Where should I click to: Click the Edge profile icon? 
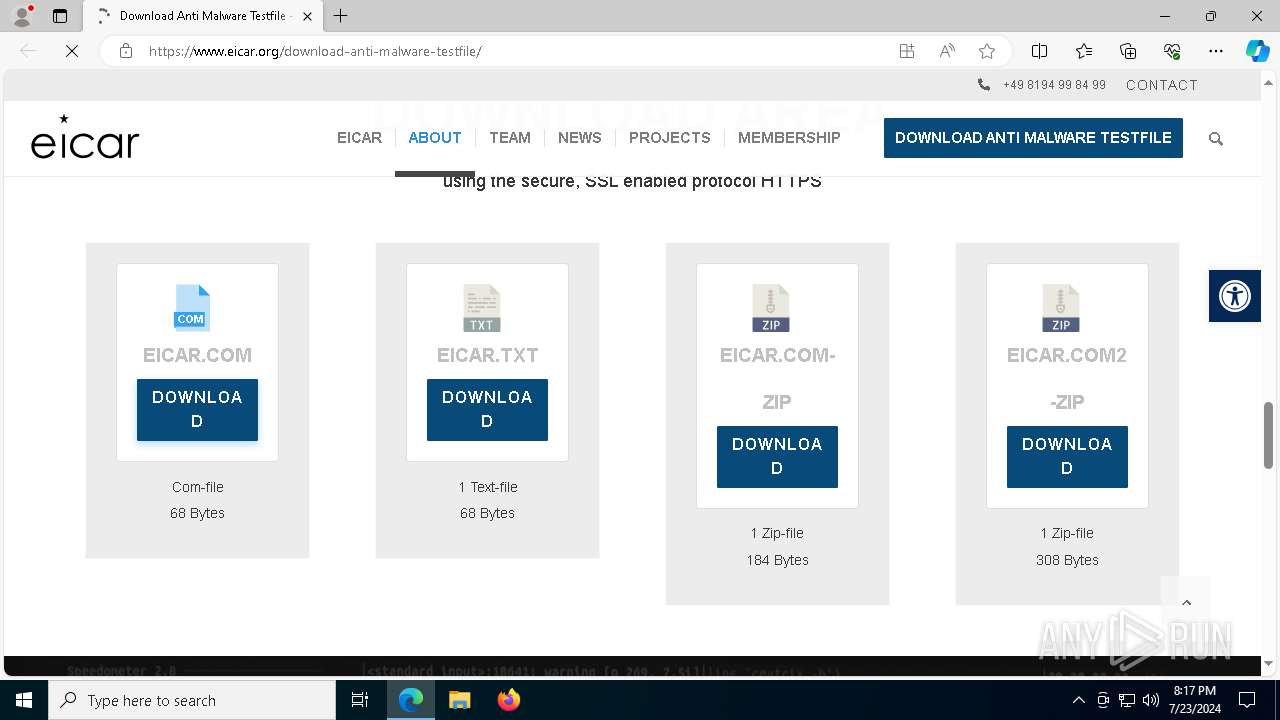tap(22, 16)
